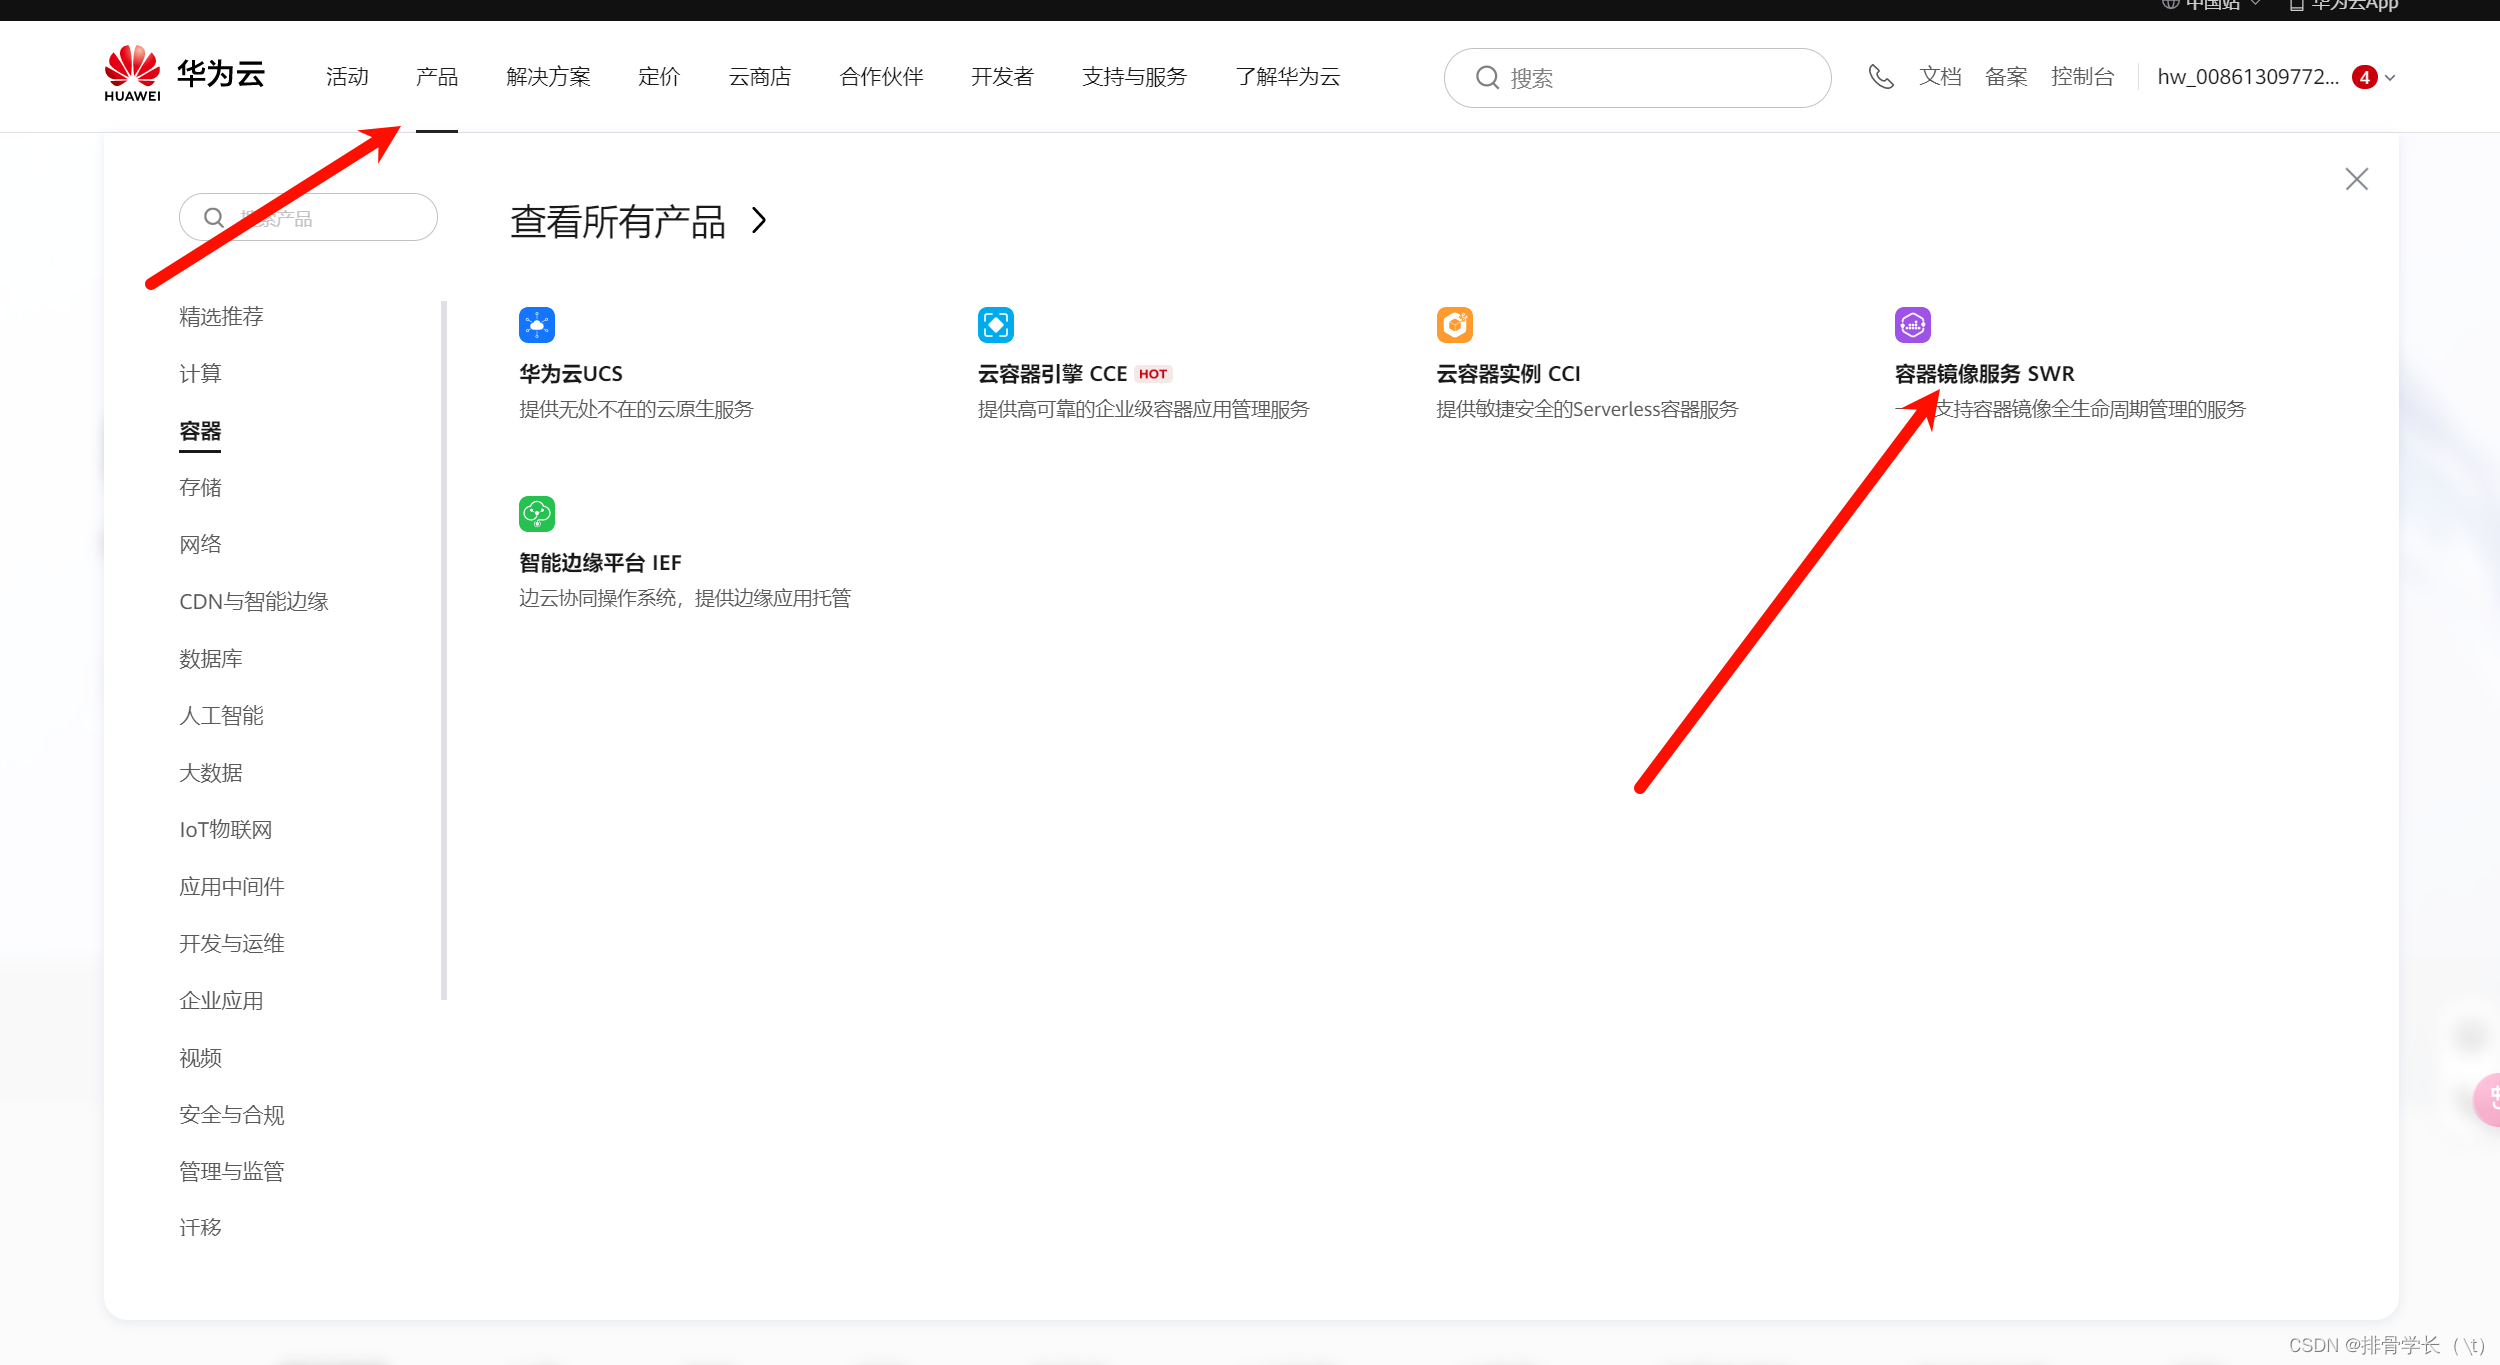Open the 产品 menu
Viewport: 2500px width, 1365px height.
point(437,77)
